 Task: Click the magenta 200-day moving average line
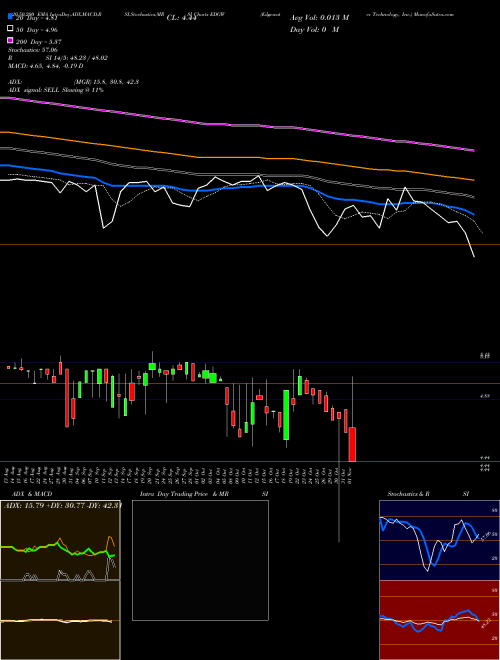click(x=237, y=125)
